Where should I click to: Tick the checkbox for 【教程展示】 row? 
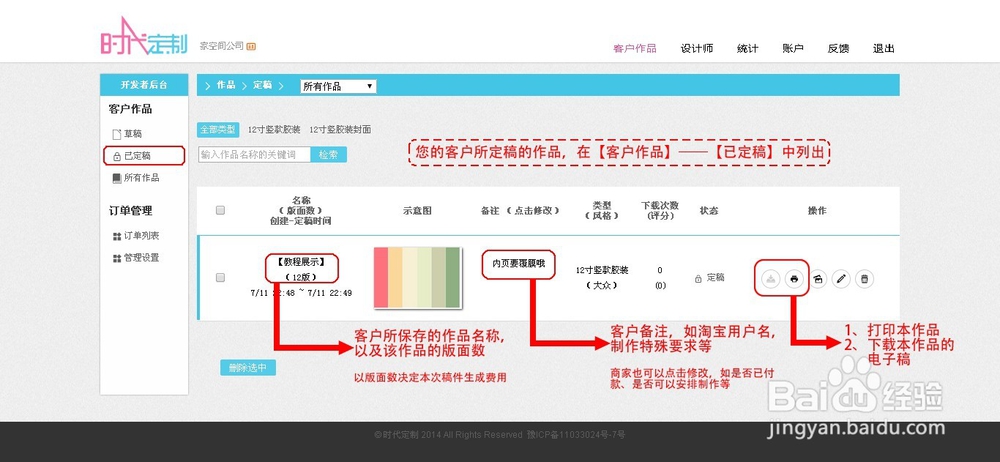pyautogui.click(x=221, y=278)
